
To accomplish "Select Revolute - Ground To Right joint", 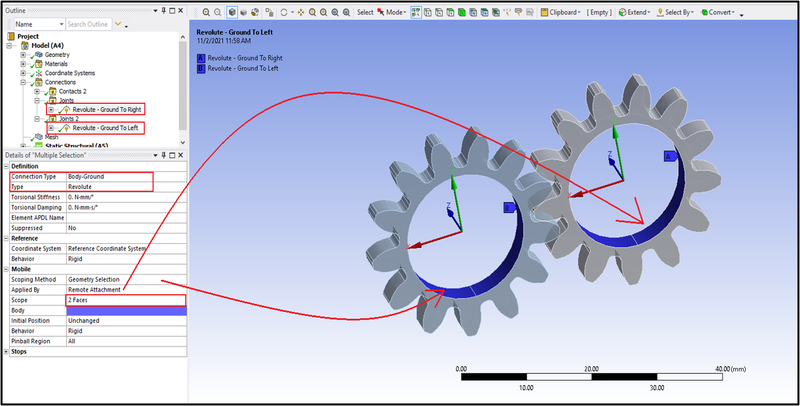I will coord(107,110).
